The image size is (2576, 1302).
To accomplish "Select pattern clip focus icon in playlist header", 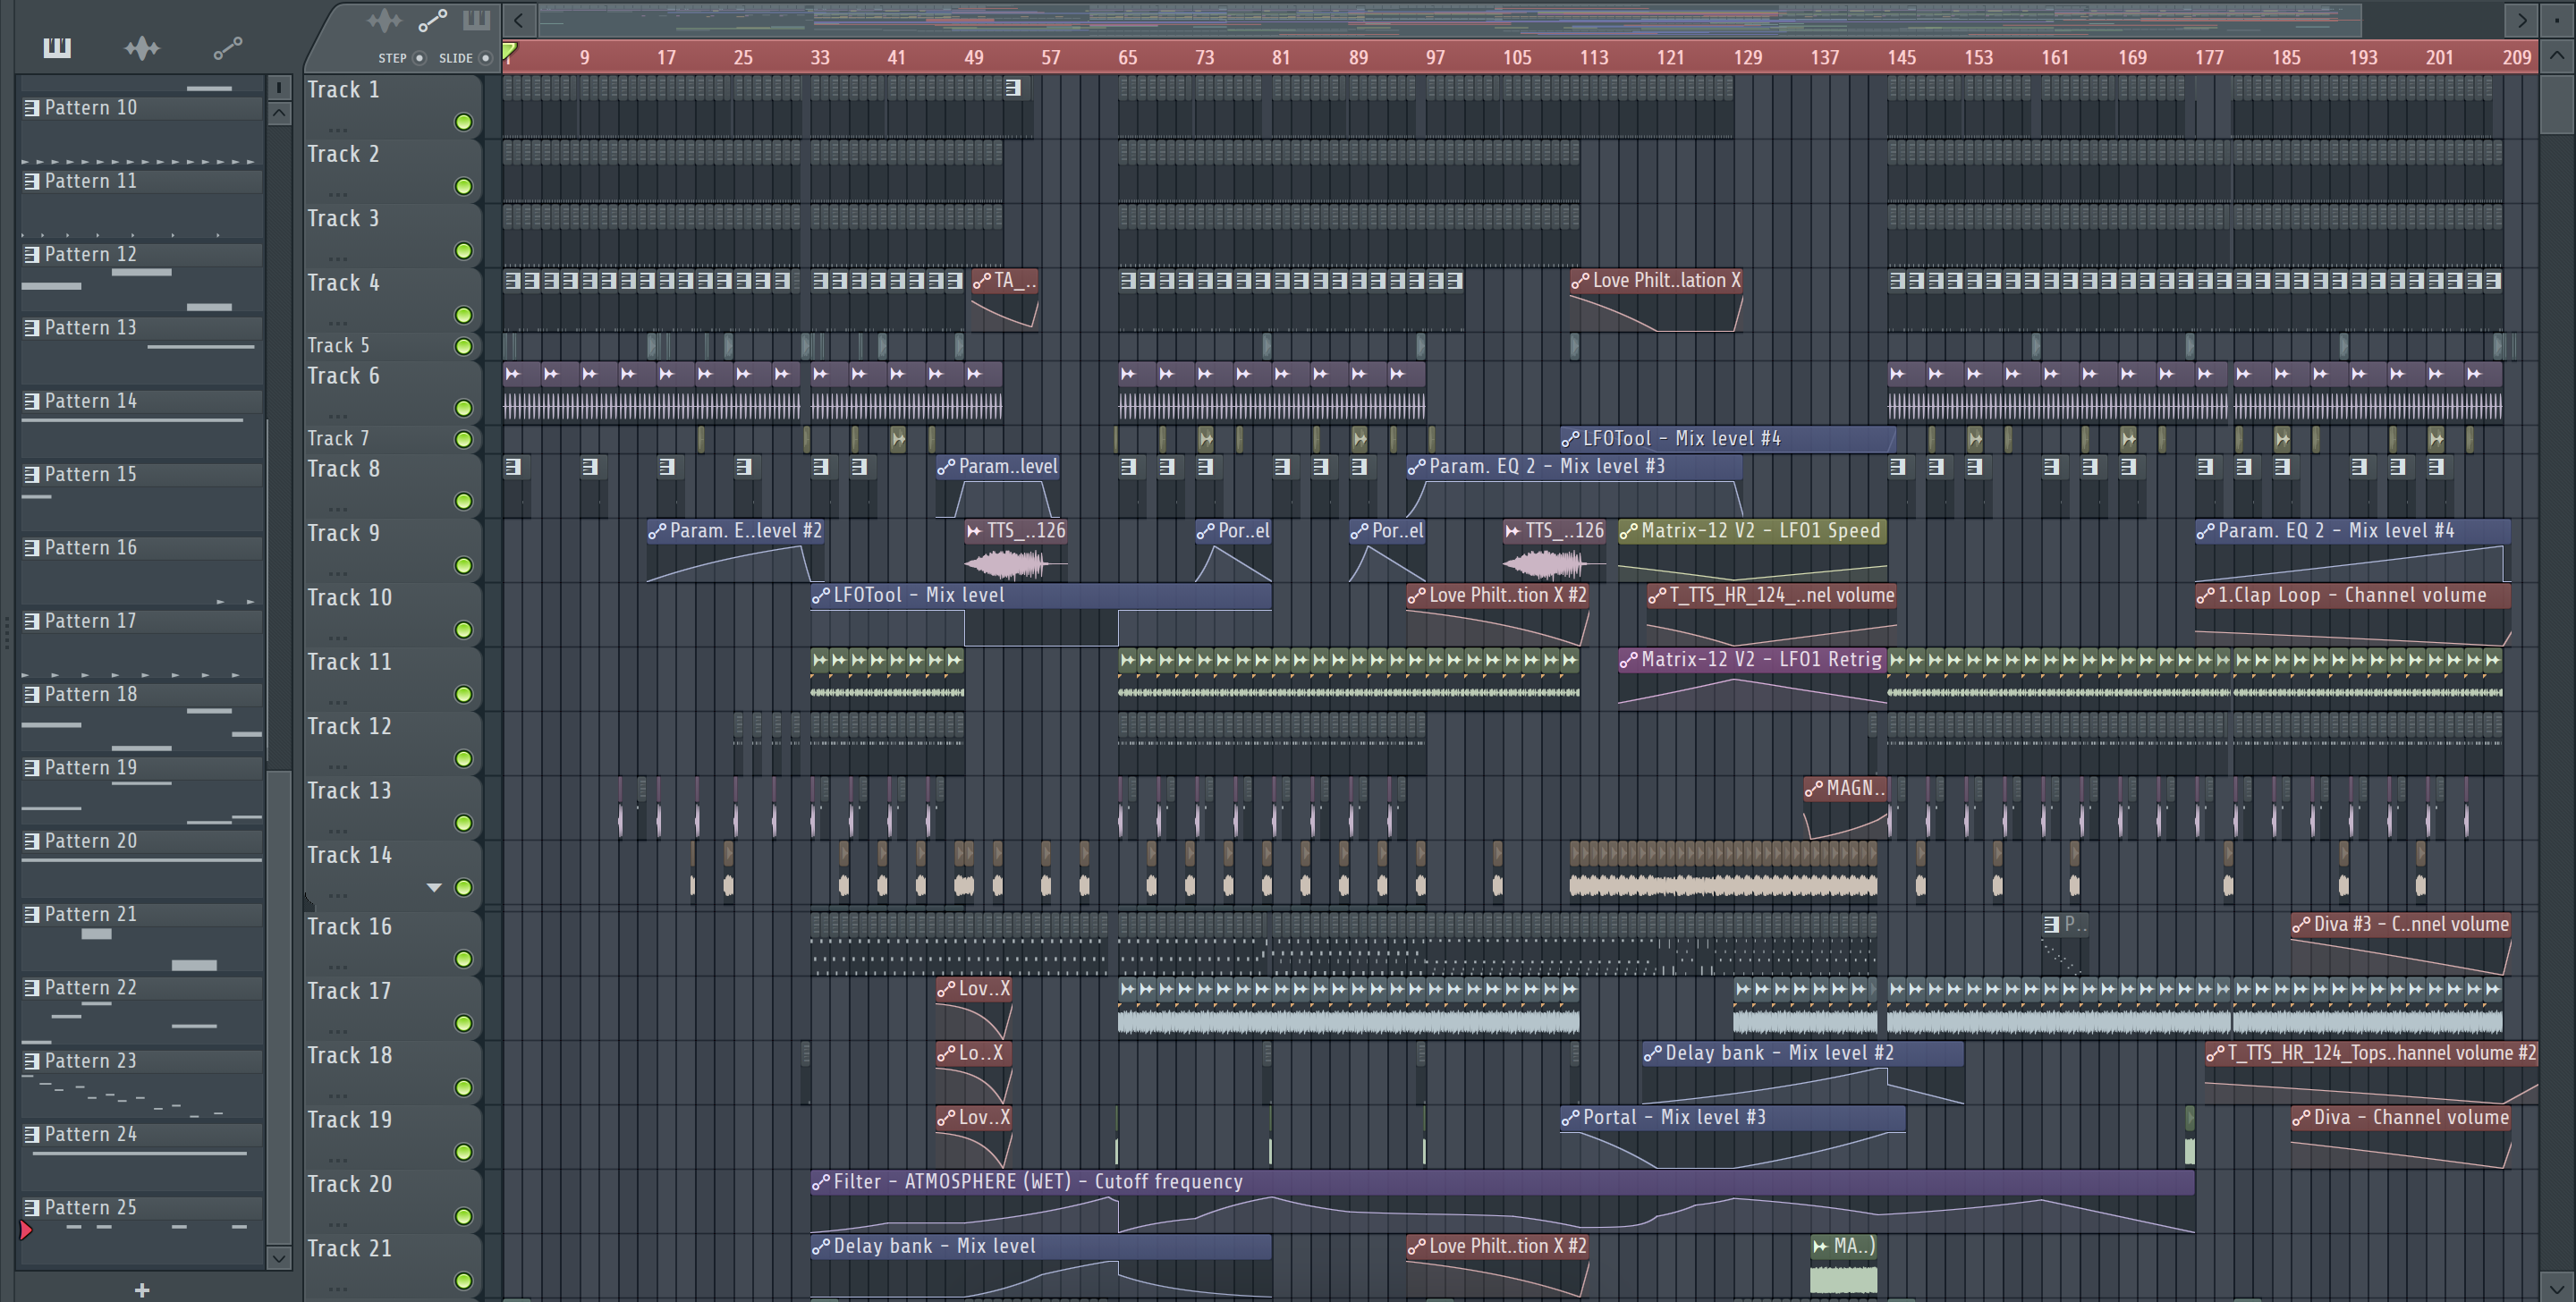I will [x=477, y=20].
